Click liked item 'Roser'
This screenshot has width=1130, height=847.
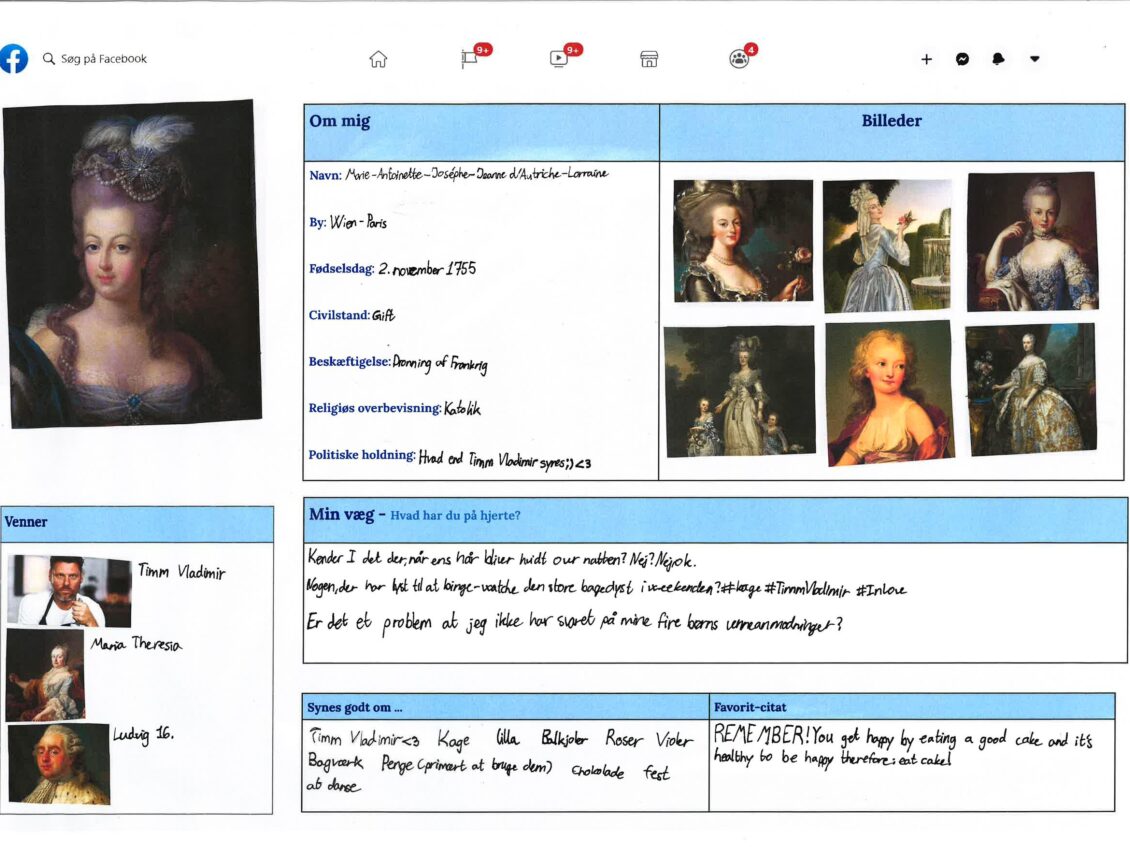[622, 739]
